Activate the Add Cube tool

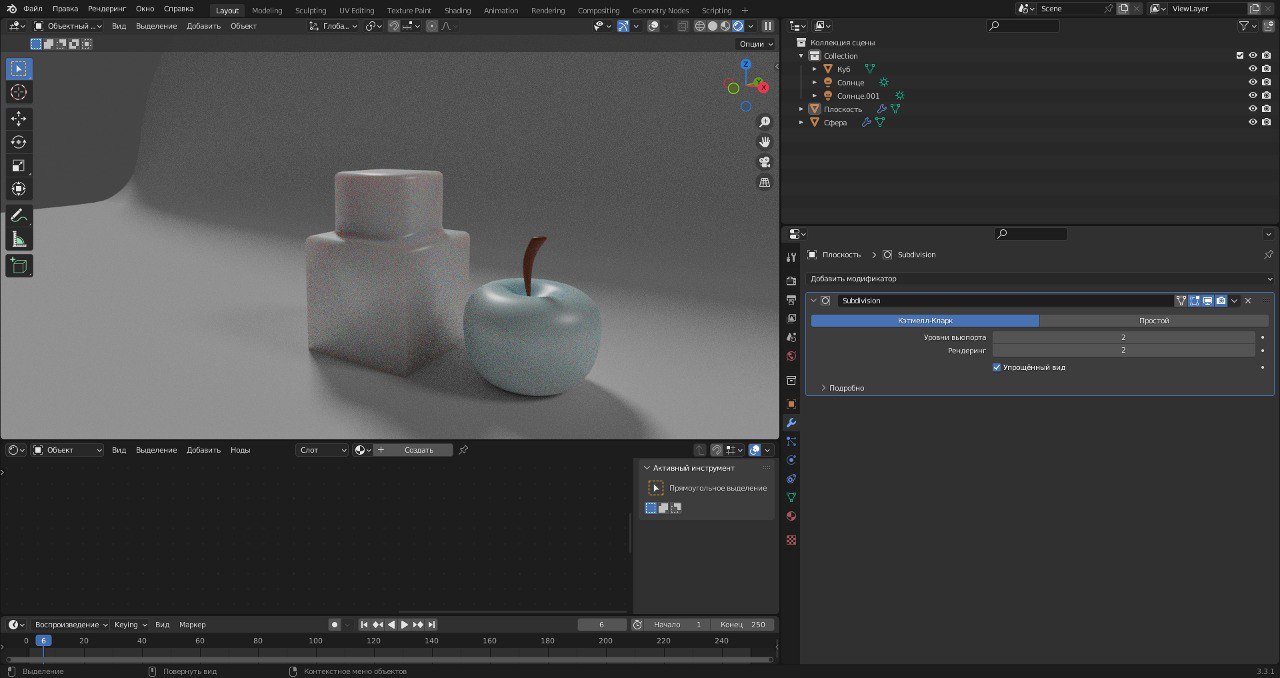tap(19, 265)
